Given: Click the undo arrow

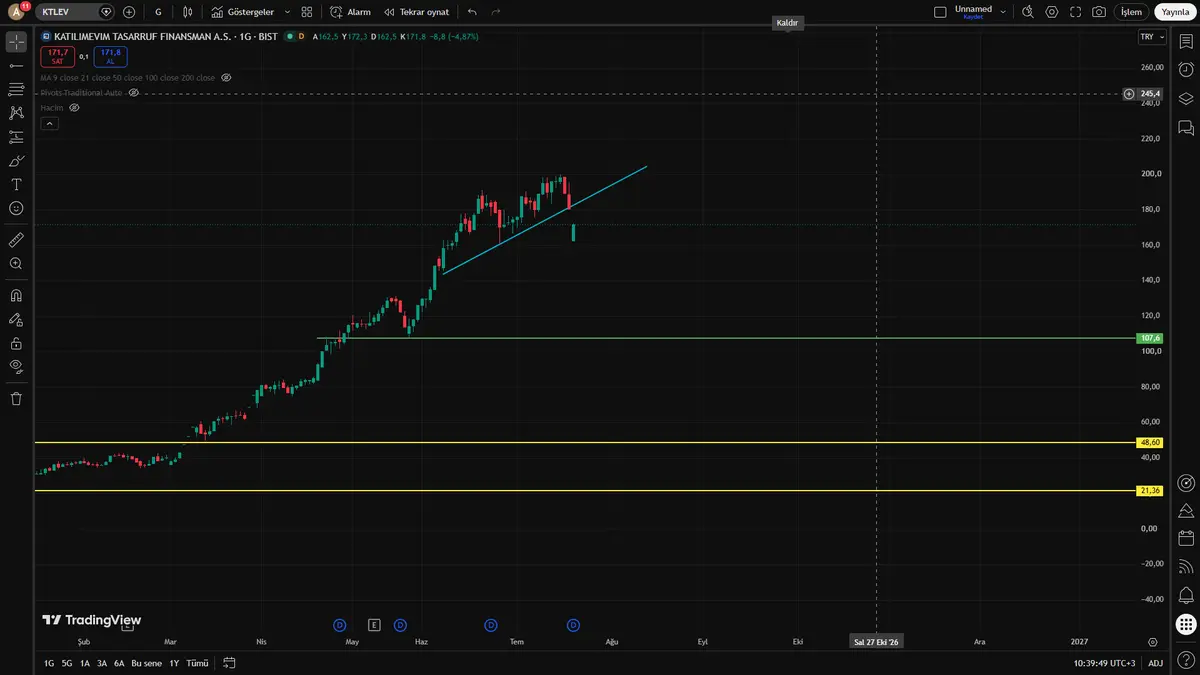Looking at the screenshot, I should tap(472, 12).
